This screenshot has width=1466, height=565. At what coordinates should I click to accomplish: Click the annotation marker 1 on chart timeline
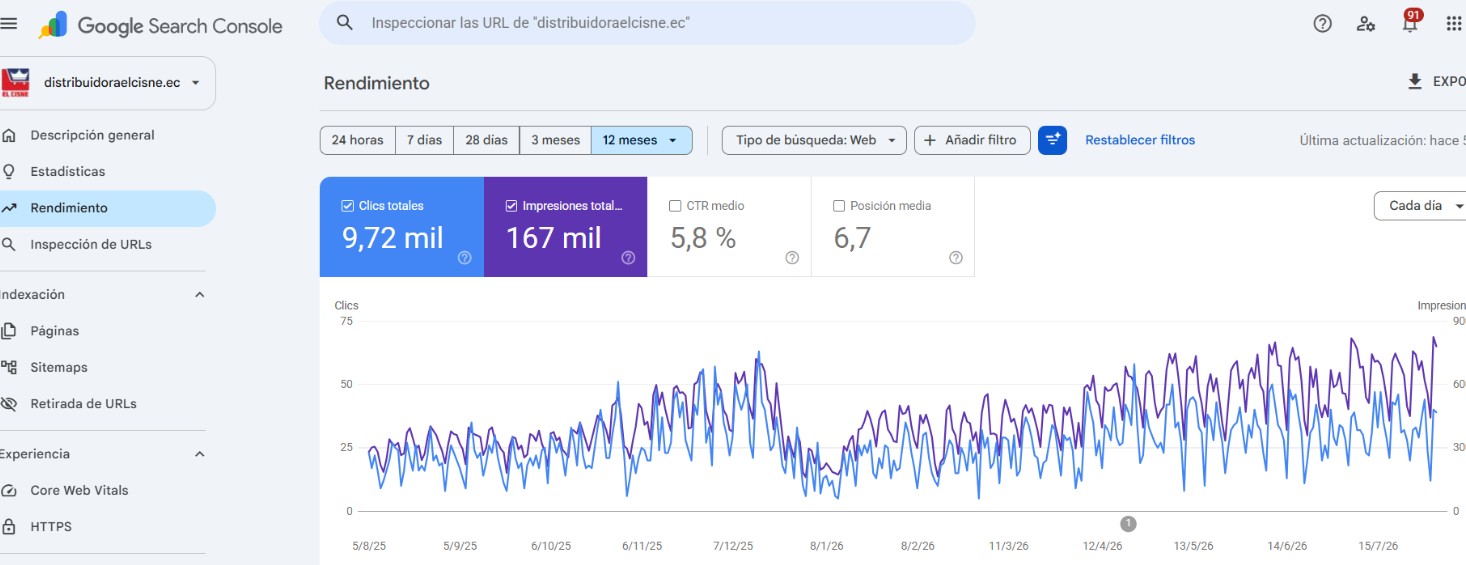(1128, 524)
